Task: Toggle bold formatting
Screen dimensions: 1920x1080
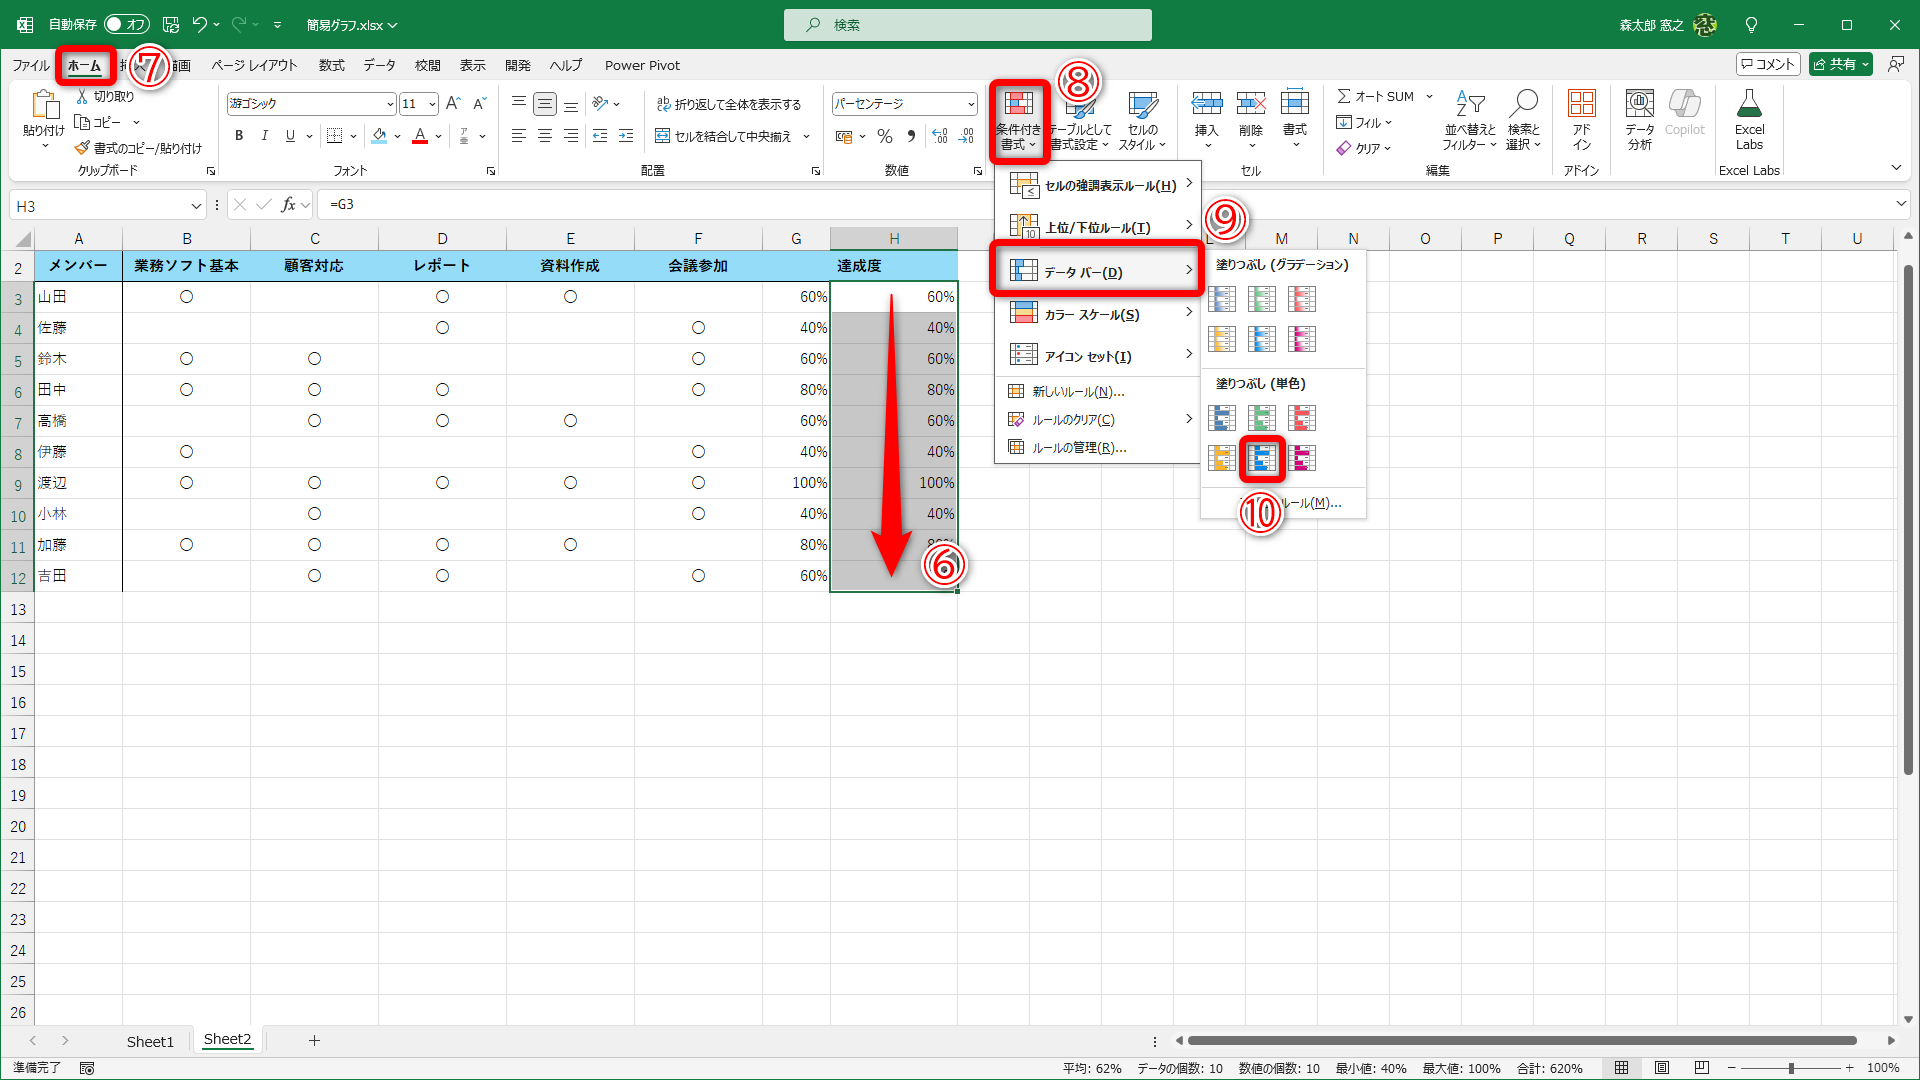Action: [x=239, y=136]
